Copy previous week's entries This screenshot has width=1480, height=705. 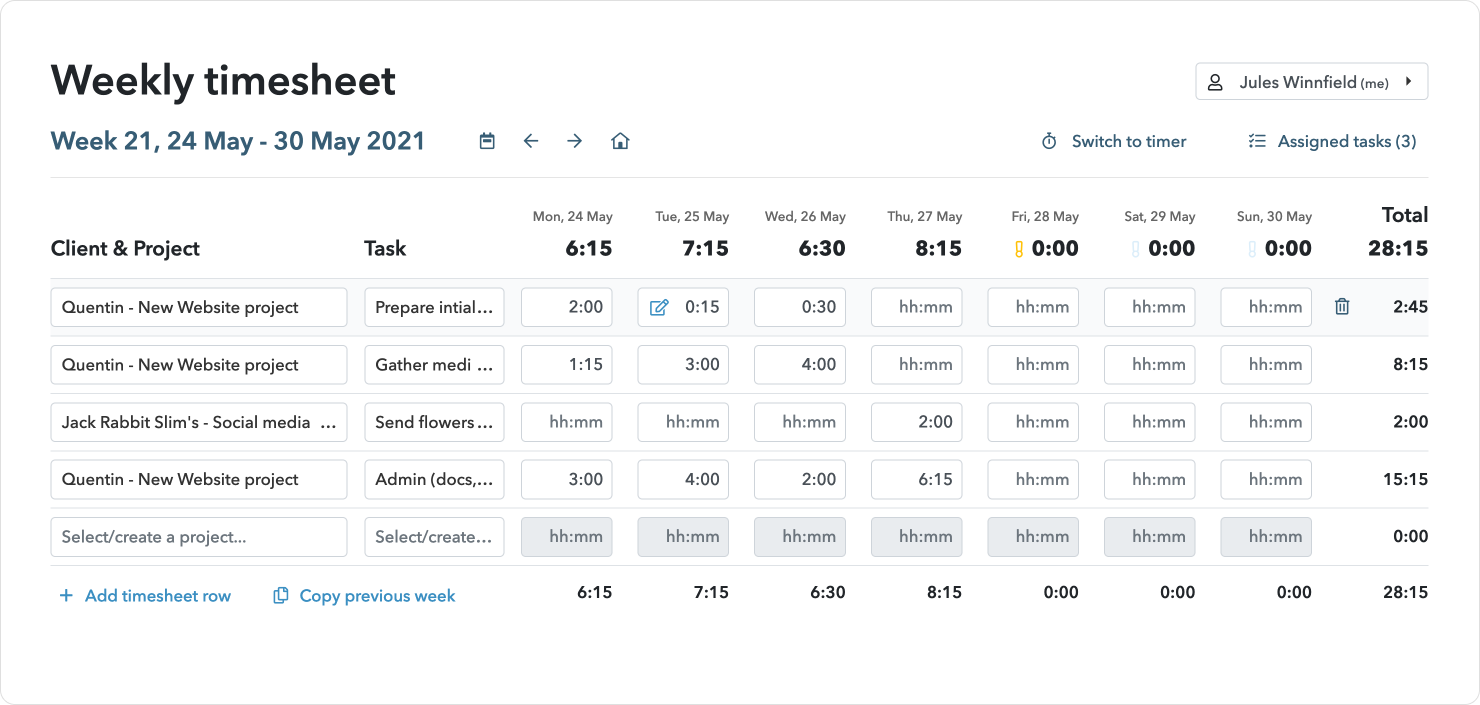tap(364, 595)
